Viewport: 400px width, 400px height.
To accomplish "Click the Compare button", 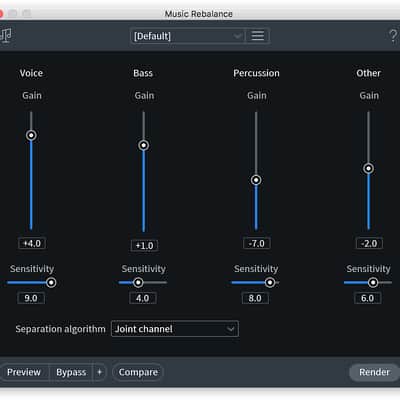I will 138,372.
